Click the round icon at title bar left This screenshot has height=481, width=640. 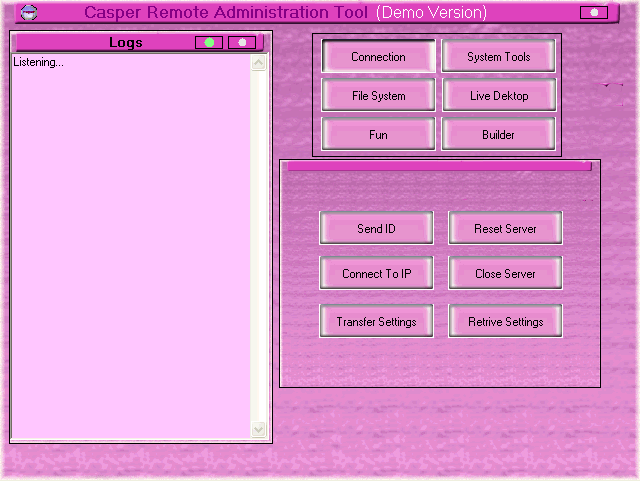[29, 13]
